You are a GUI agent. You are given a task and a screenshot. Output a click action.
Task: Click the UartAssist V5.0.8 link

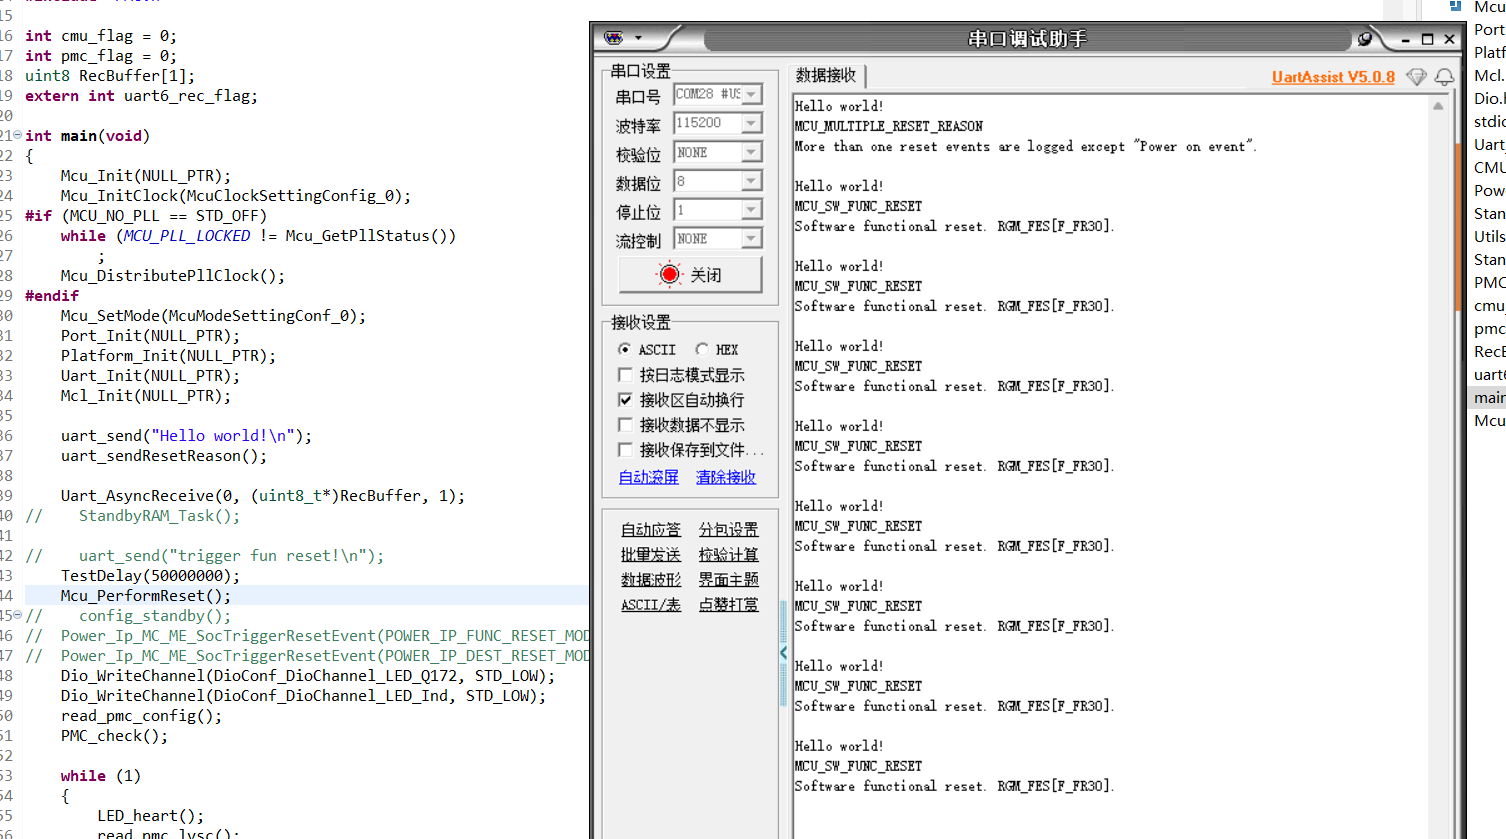(x=1333, y=77)
